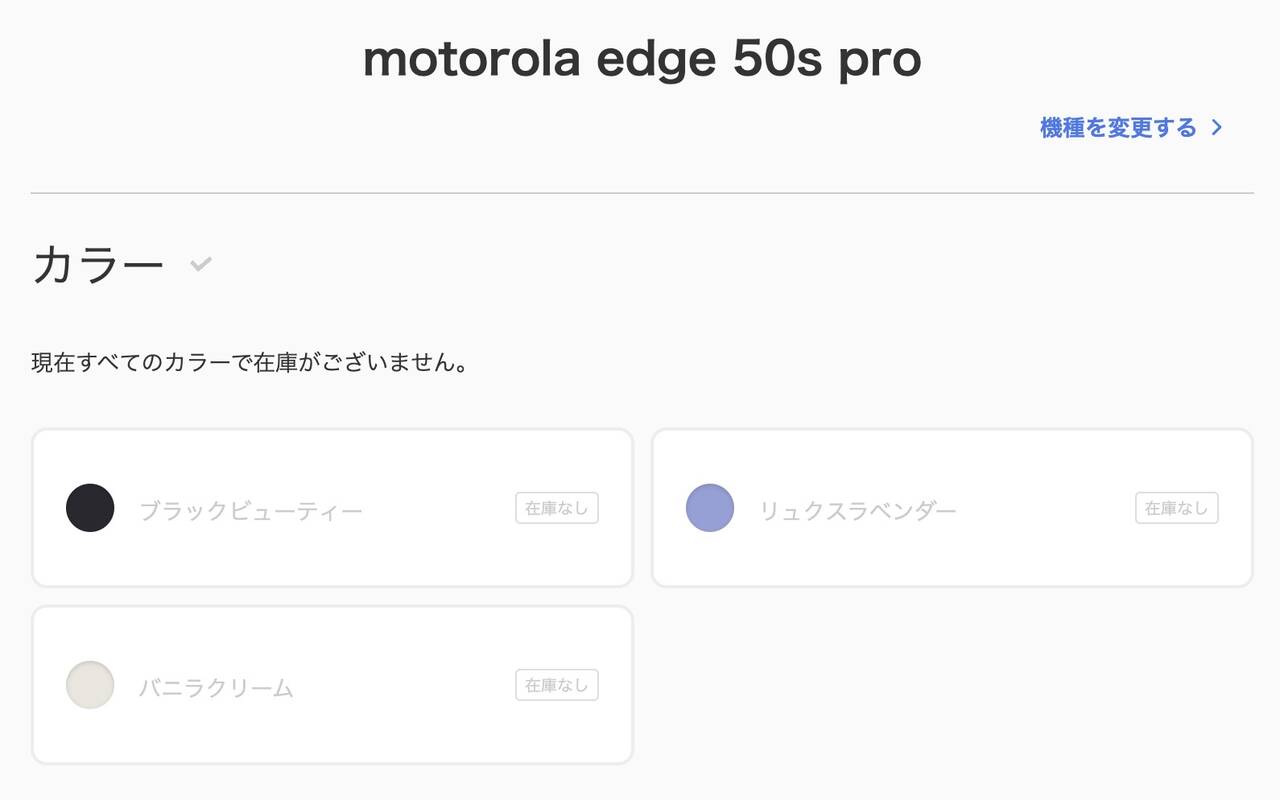Image resolution: width=1280 pixels, height=800 pixels.
Task: Click the checkmark icon beside カラー
Action: coord(200,264)
